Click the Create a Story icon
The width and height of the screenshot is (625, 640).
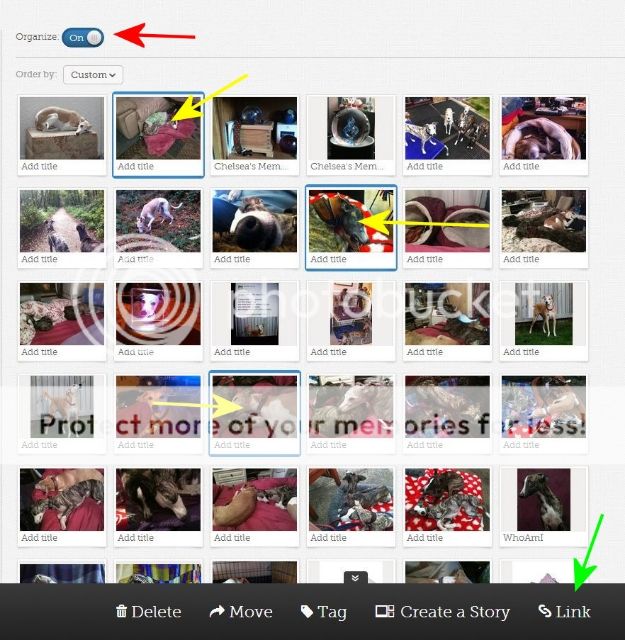coord(385,611)
